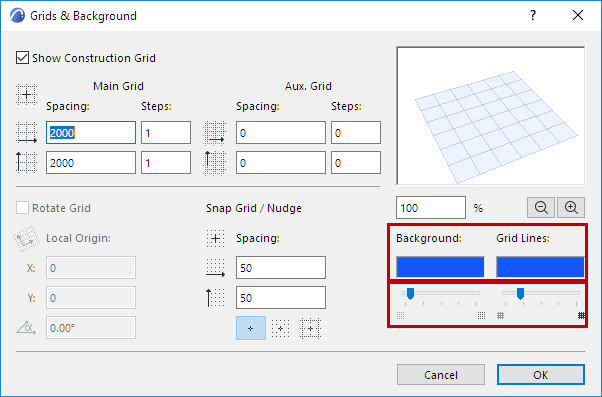This screenshot has width=602, height=397.
Task: Open the Grid Lines color swatch
Action: [x=540, y=267]
